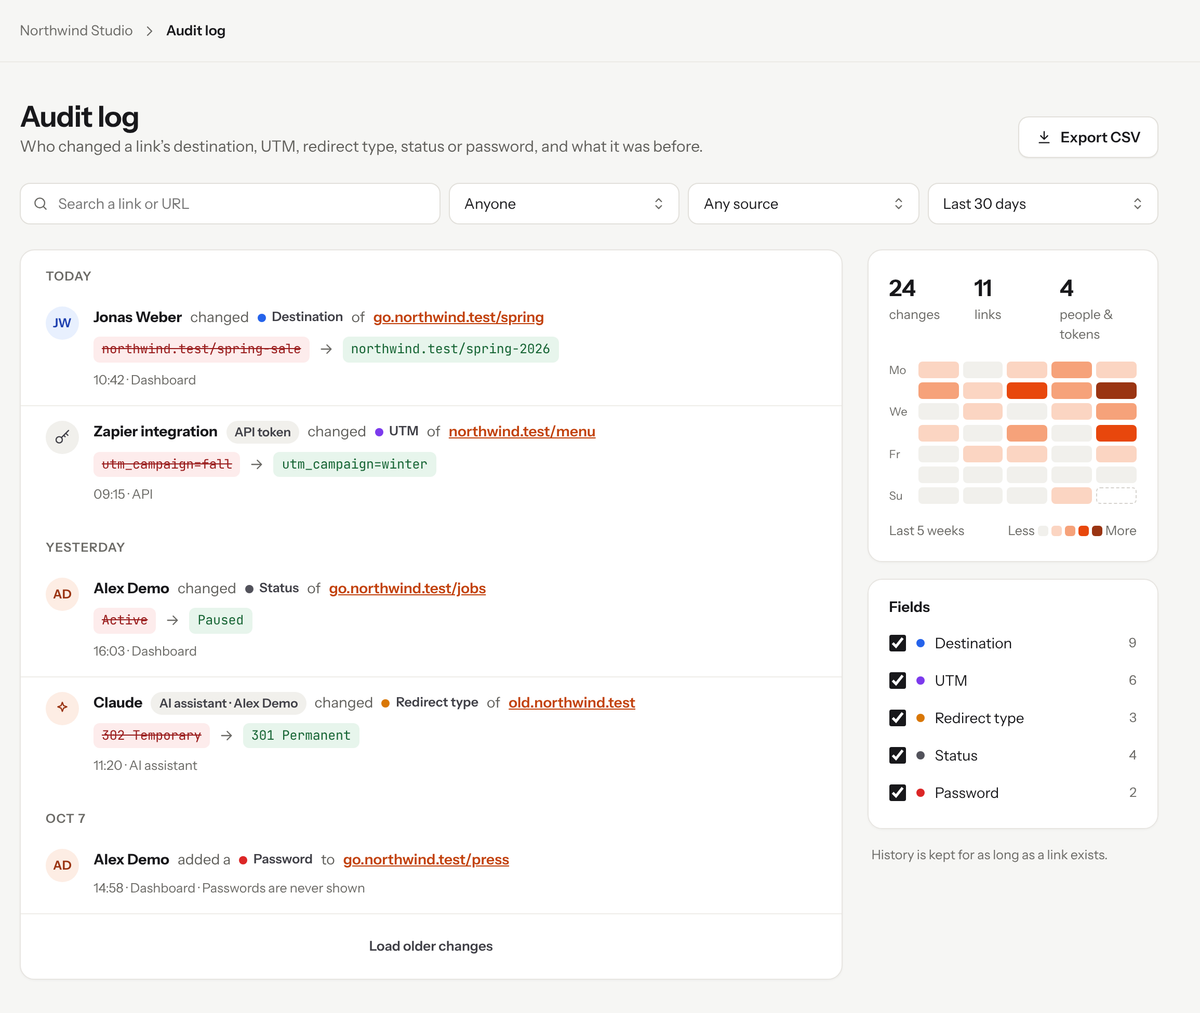
Task: Open the go.northwind.test/press link
Action: click(x=426, y=860)
